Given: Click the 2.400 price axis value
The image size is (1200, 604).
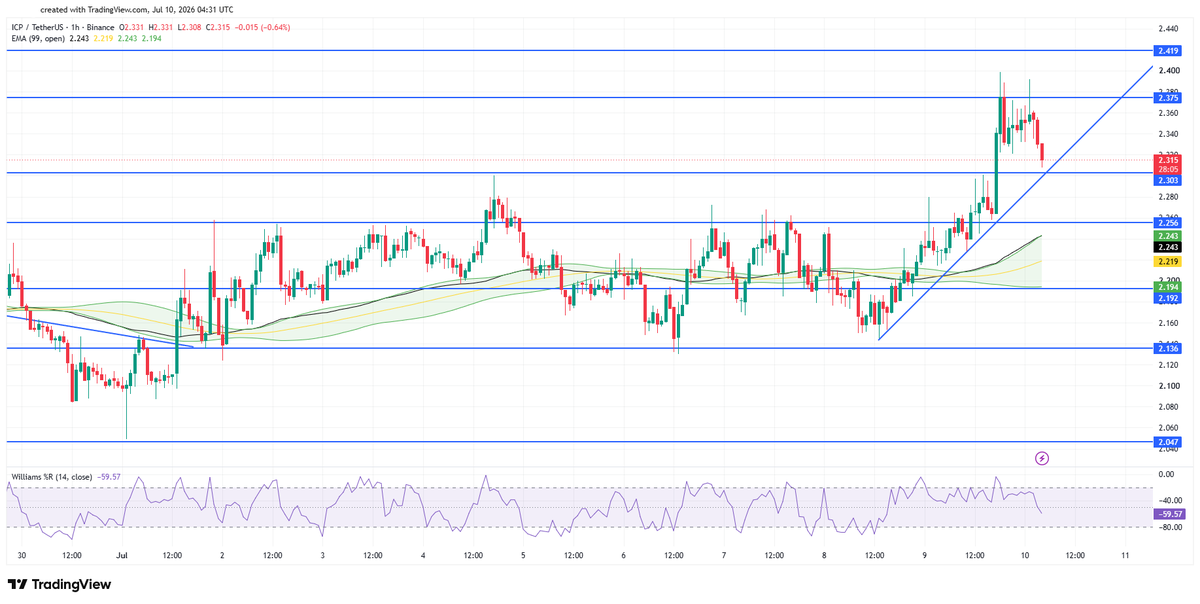Looking at the screenshot, I should click(x=1168, y=71).
